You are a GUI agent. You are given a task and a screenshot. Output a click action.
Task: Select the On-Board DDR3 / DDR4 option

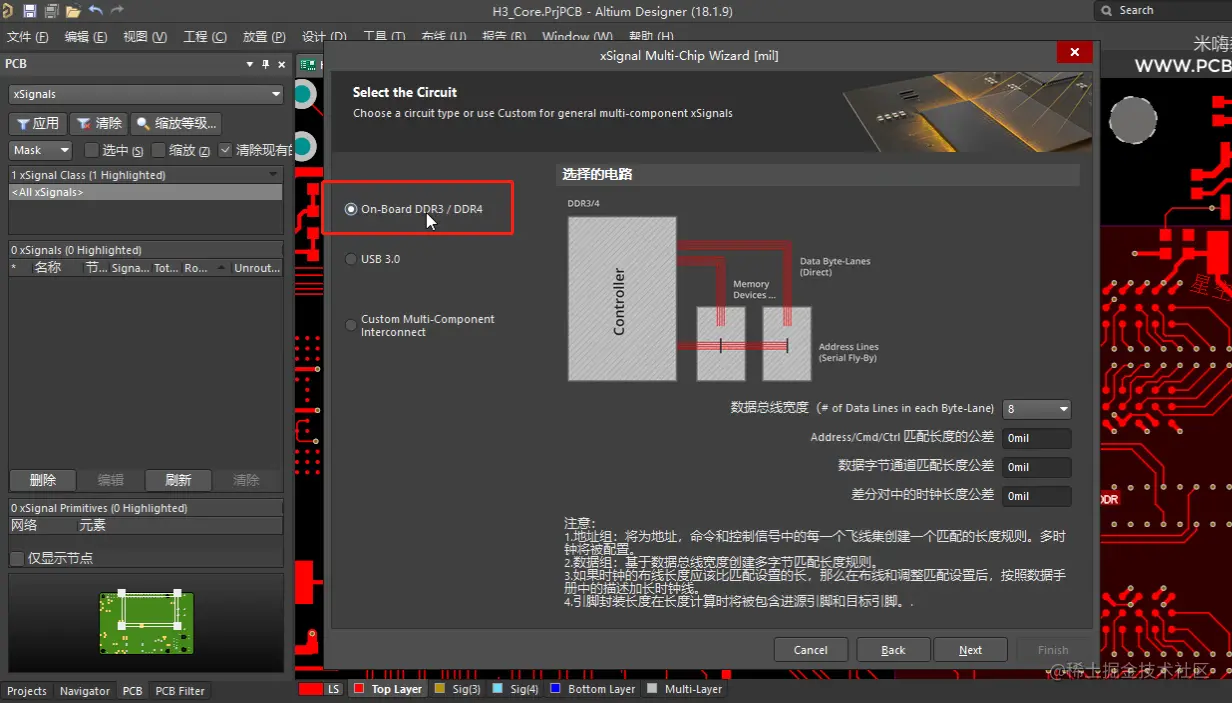point(414,209)
